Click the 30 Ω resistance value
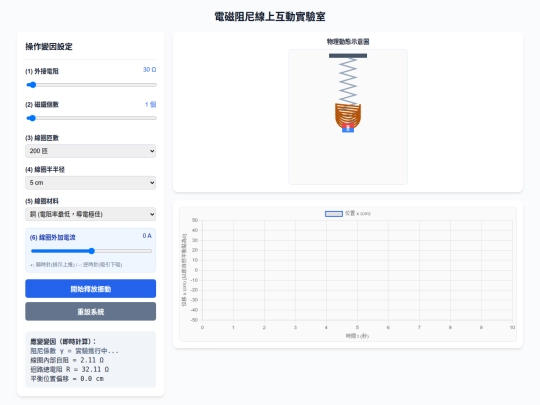 [149, 70]
